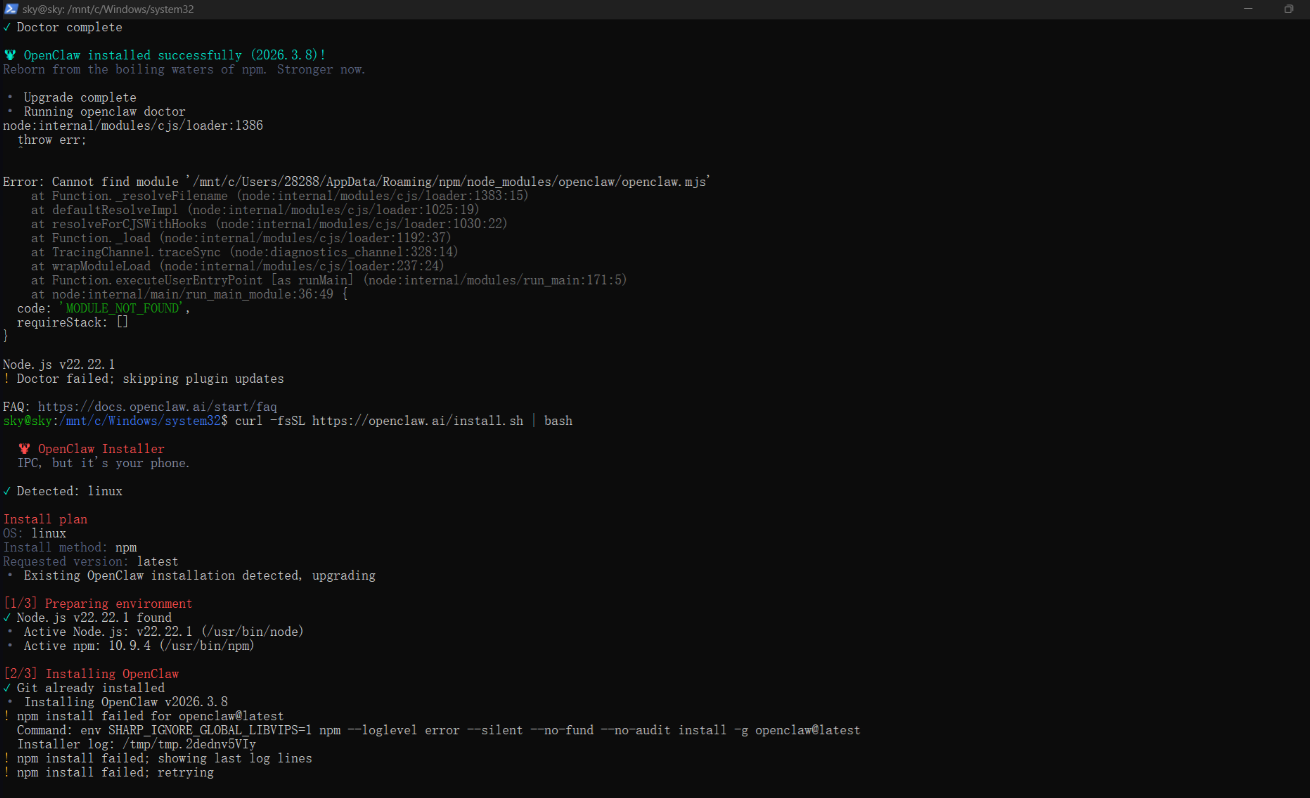Click the openclaw.mjs path in the error
This screenshot has width=1310, height=798.
tap(450, 182)
